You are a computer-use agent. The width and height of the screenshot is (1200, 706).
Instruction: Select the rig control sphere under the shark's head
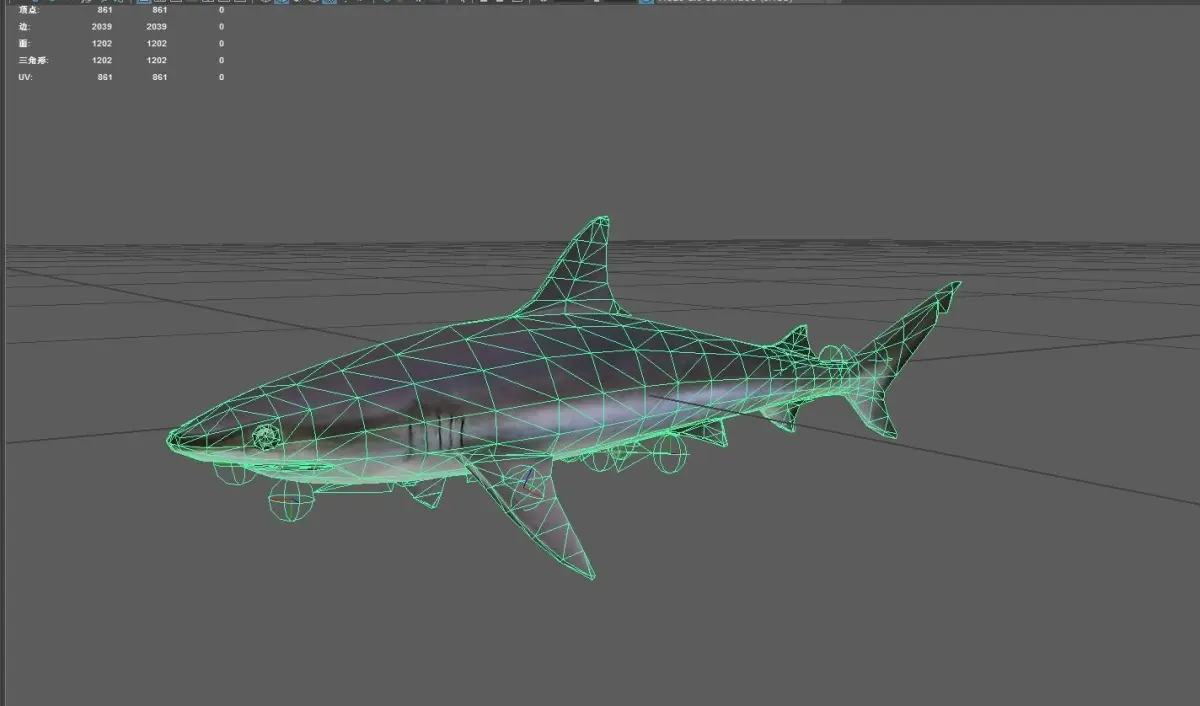[290, 502]
